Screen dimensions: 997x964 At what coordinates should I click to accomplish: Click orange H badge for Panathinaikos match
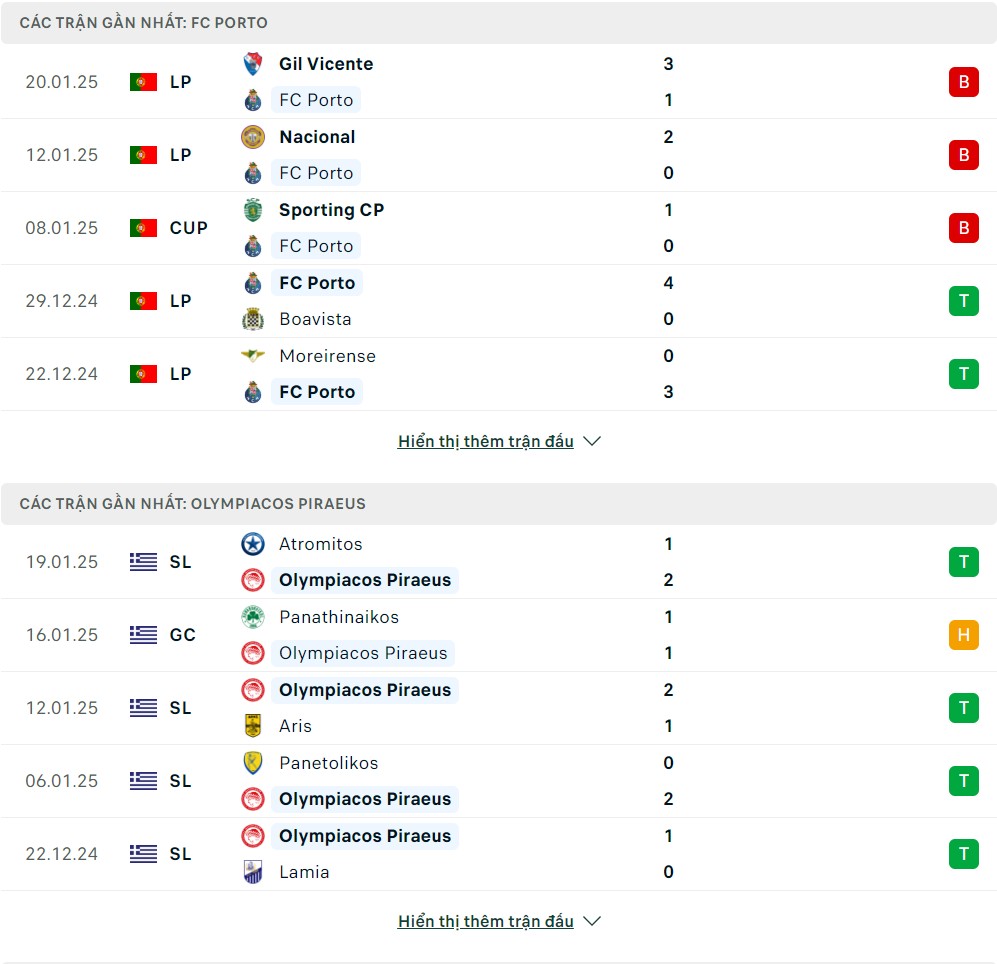963,635
